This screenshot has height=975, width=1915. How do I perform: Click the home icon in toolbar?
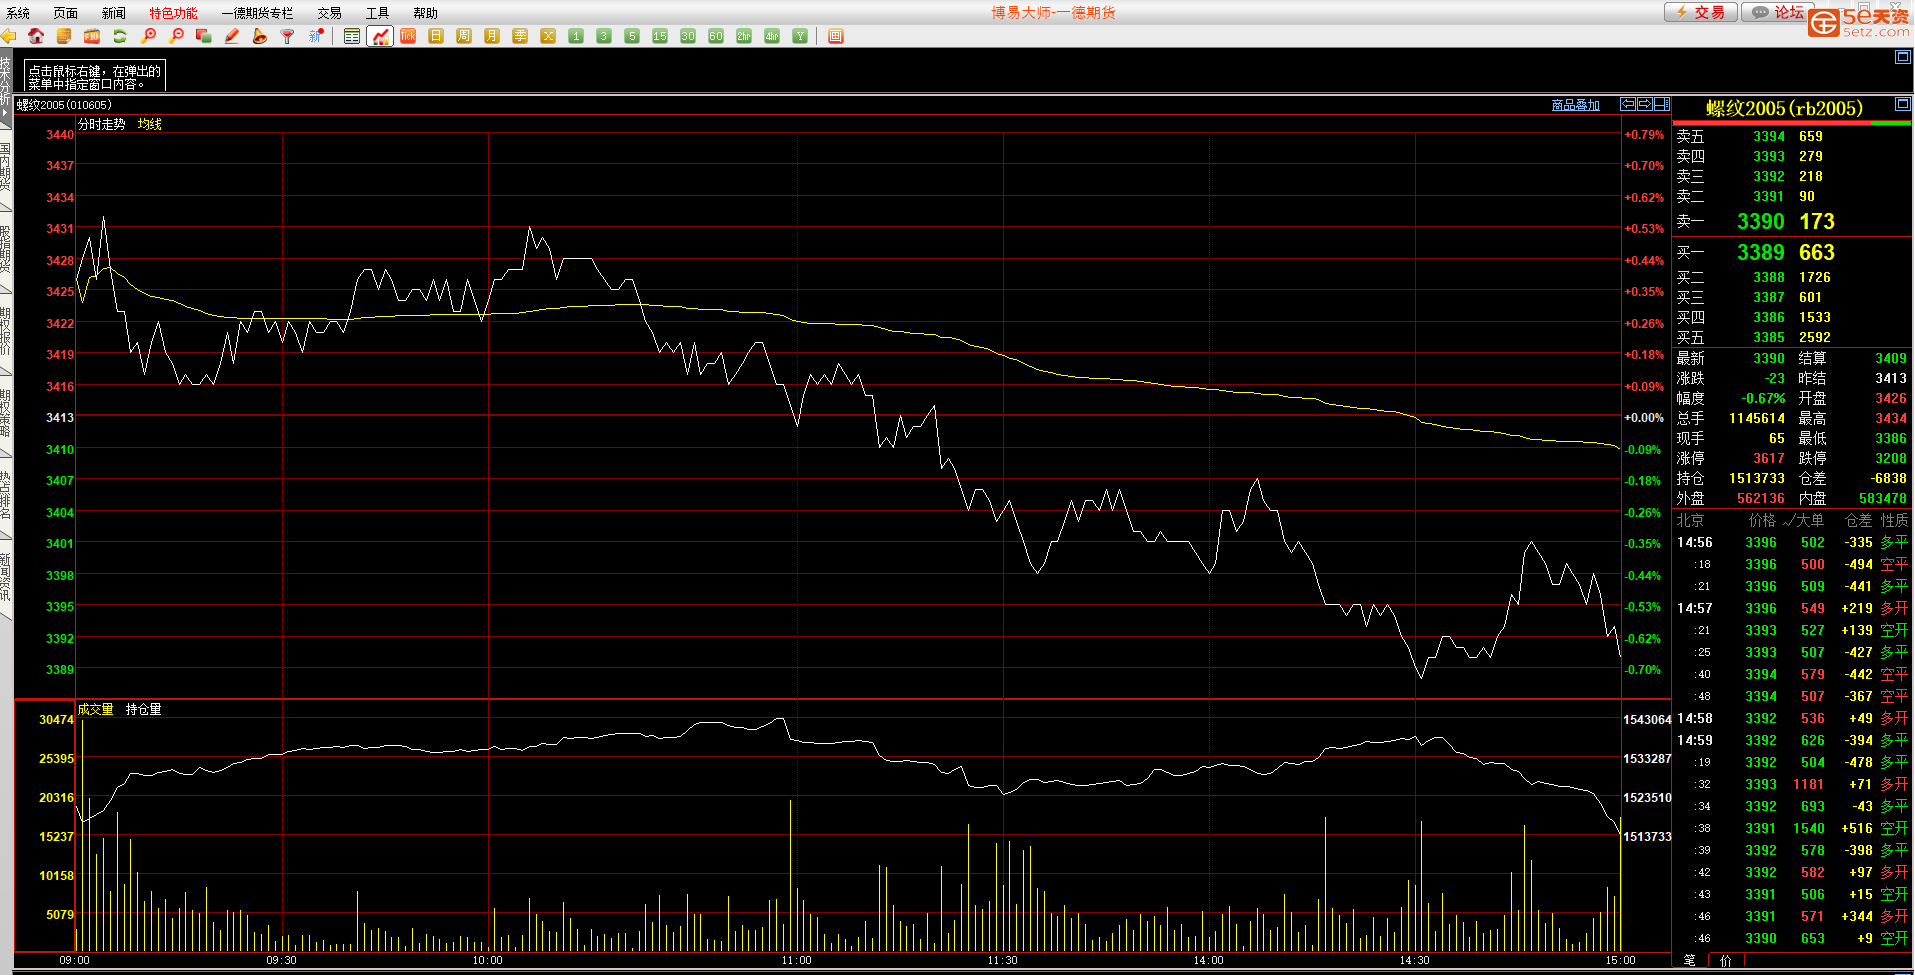coord(36,36)
